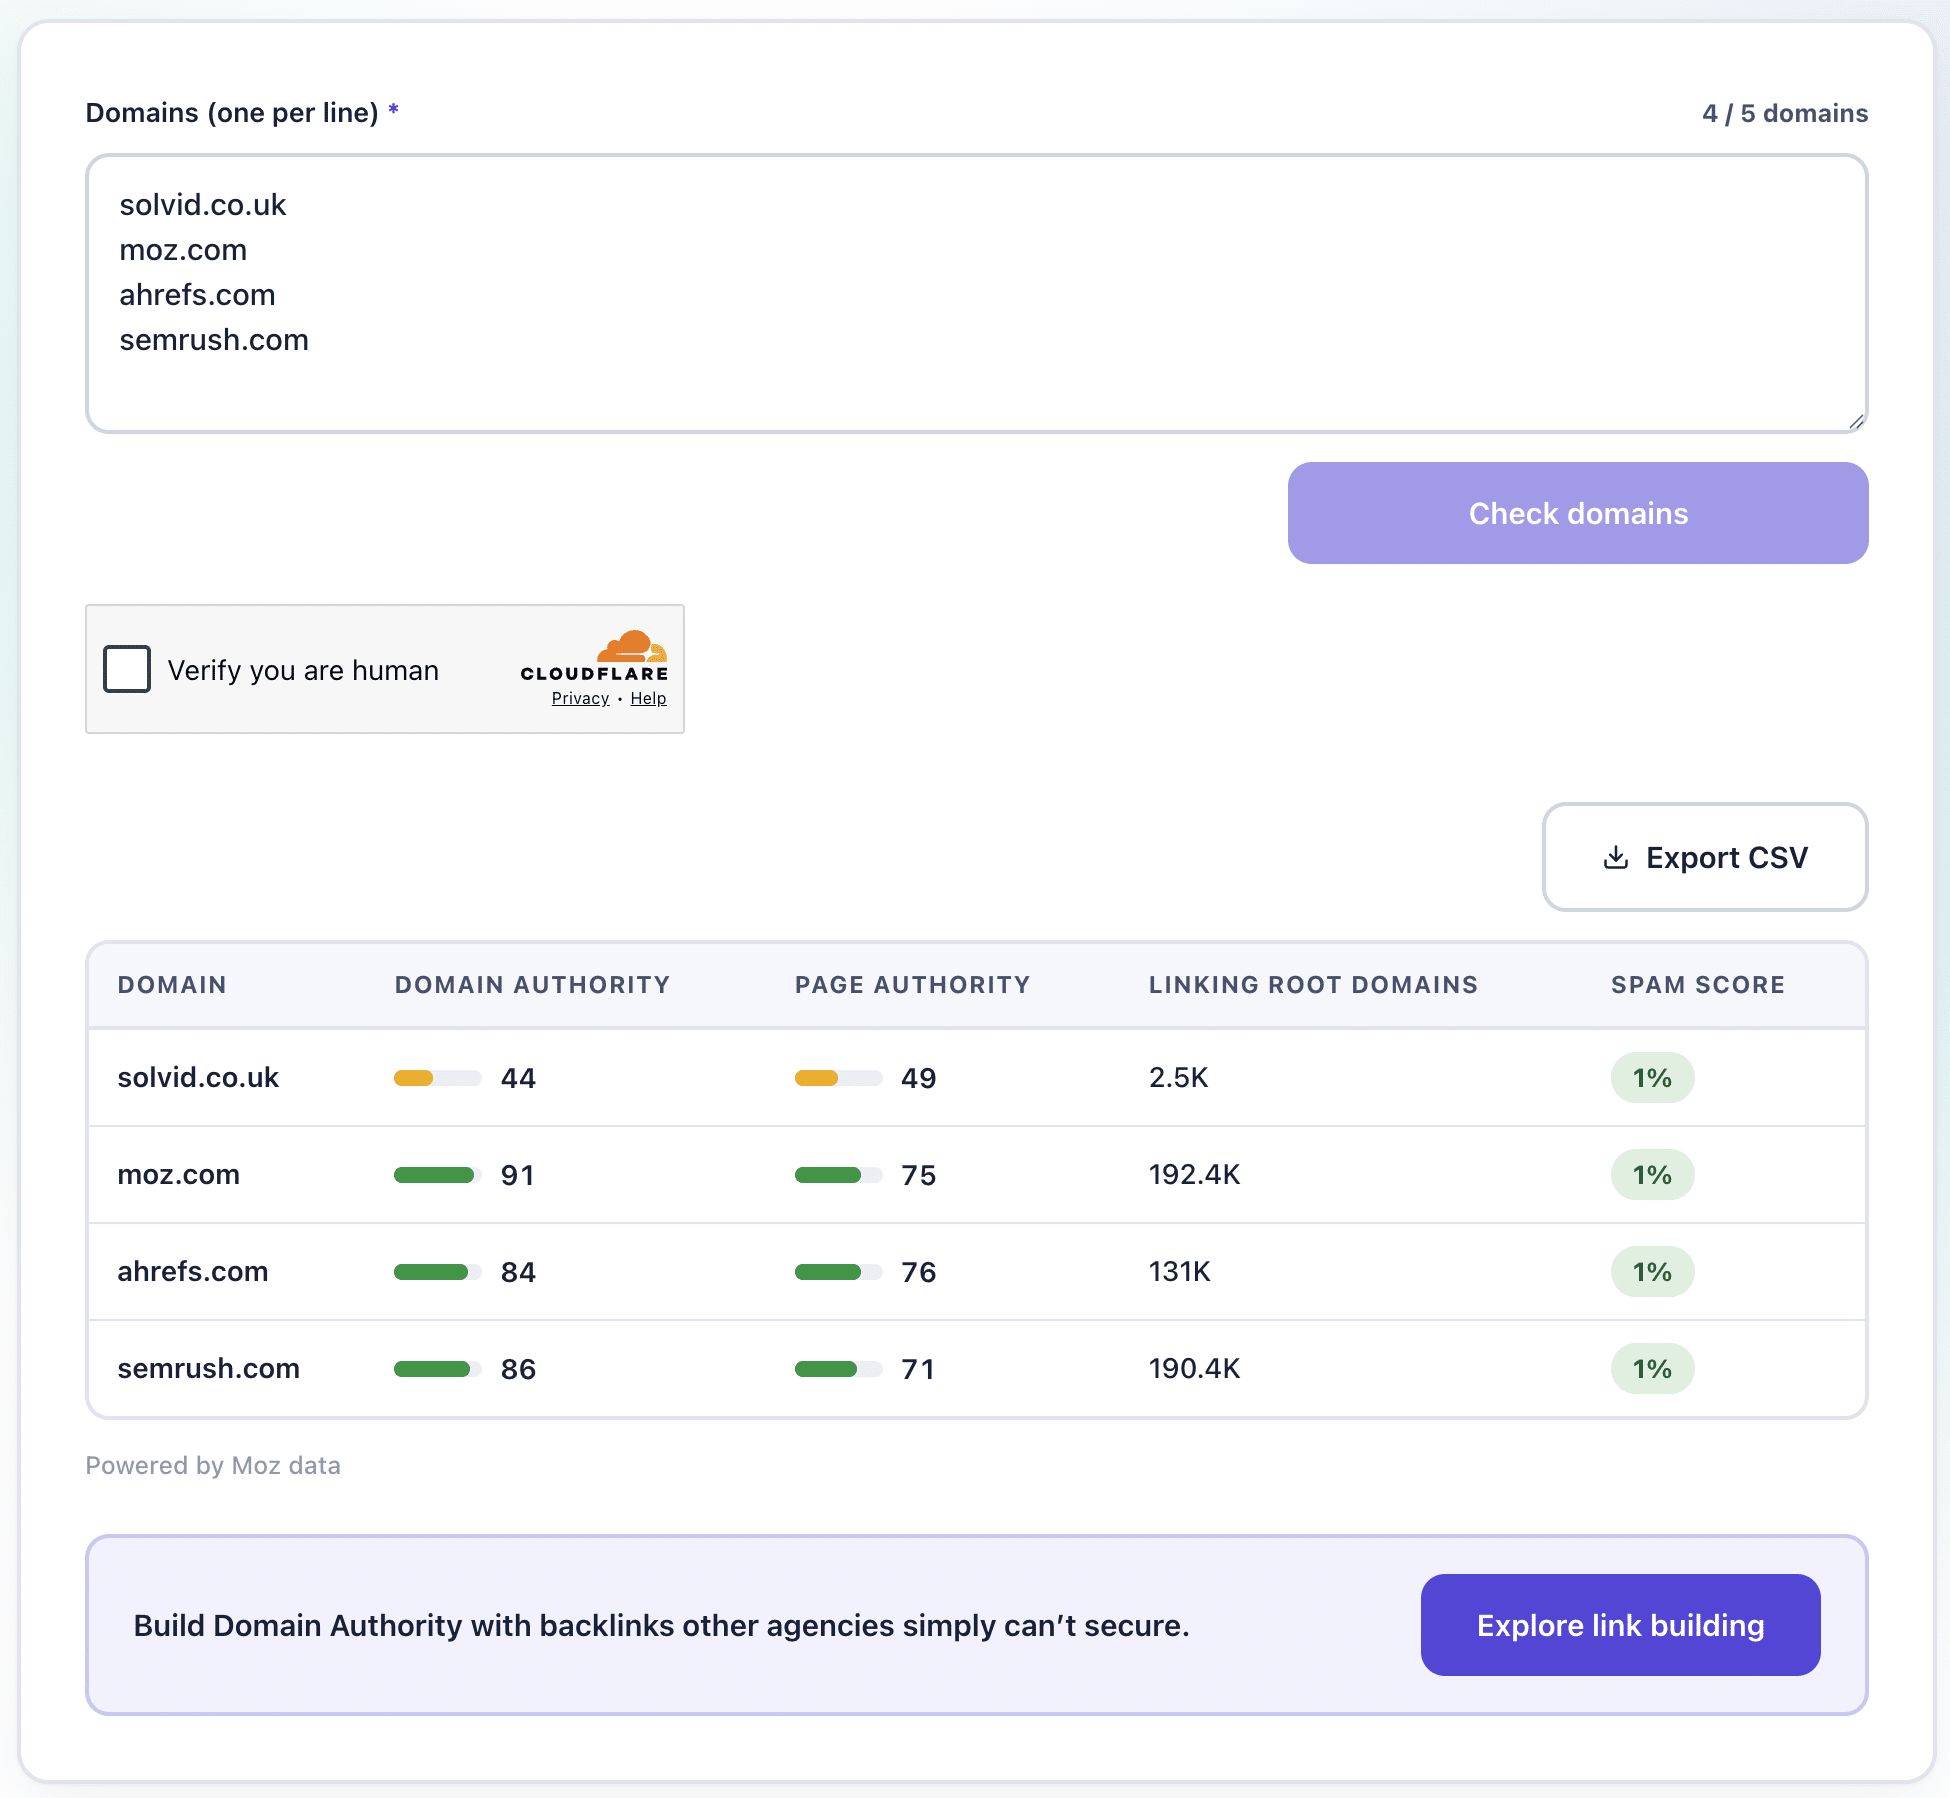Click ahrefs.com page authority value 76
The width and height of the screenshot is (1950, 1798).
[x=919, y=1272]
